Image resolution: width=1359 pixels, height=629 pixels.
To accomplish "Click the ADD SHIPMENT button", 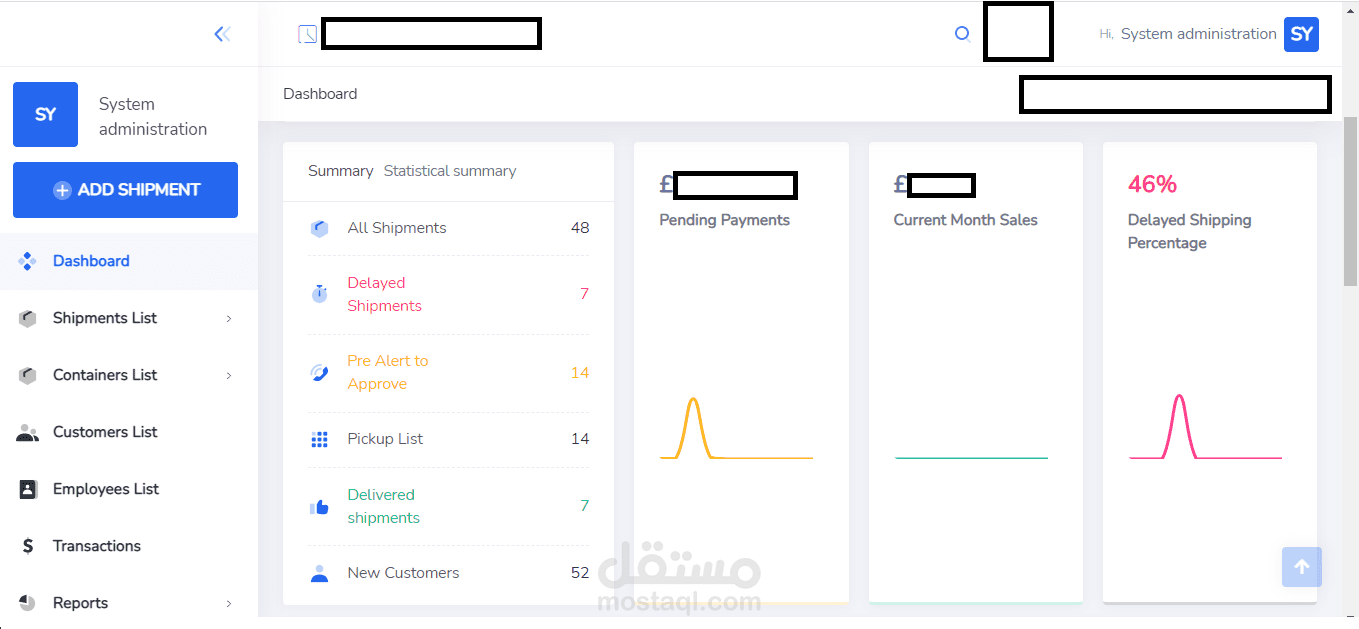I will point(125,190).
